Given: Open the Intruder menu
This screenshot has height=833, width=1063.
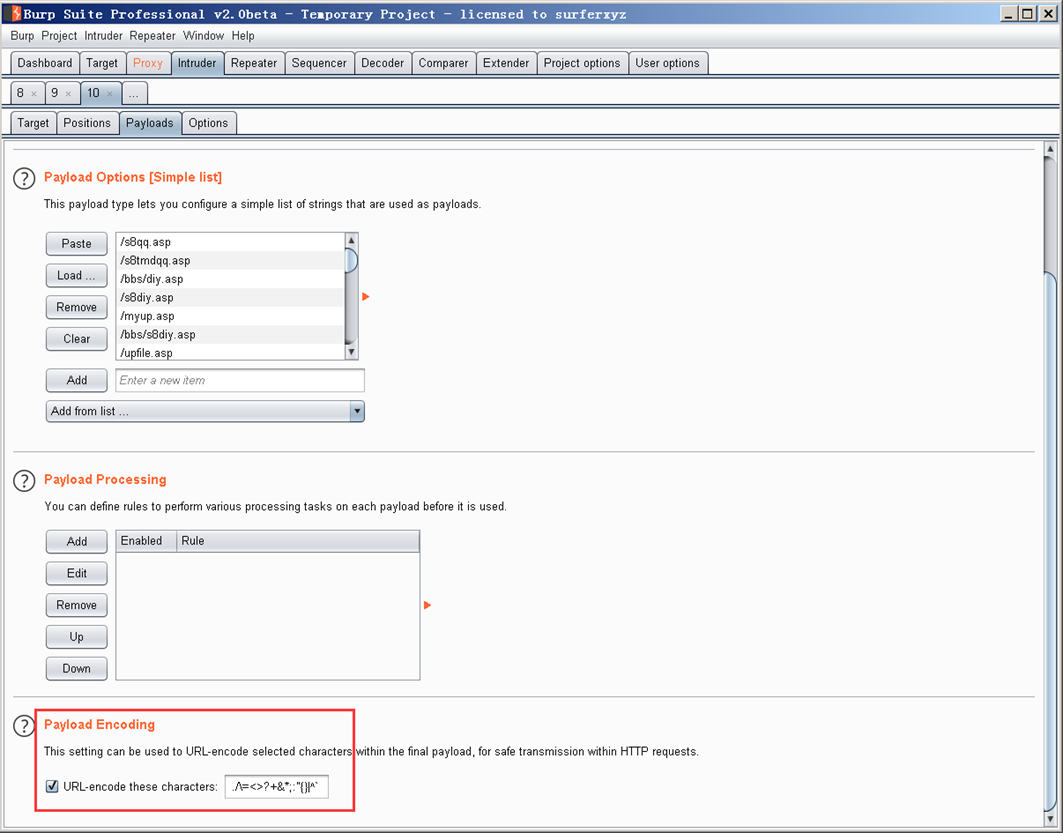Looking at the screenshot, I should (103, 36).
